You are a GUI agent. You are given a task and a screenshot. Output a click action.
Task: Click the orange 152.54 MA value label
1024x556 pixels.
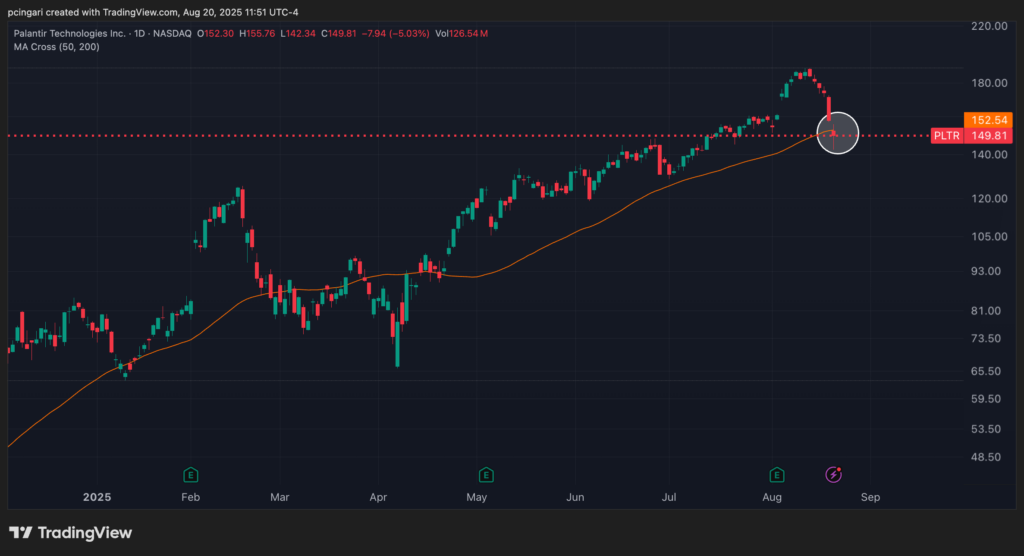click(989, 120)
